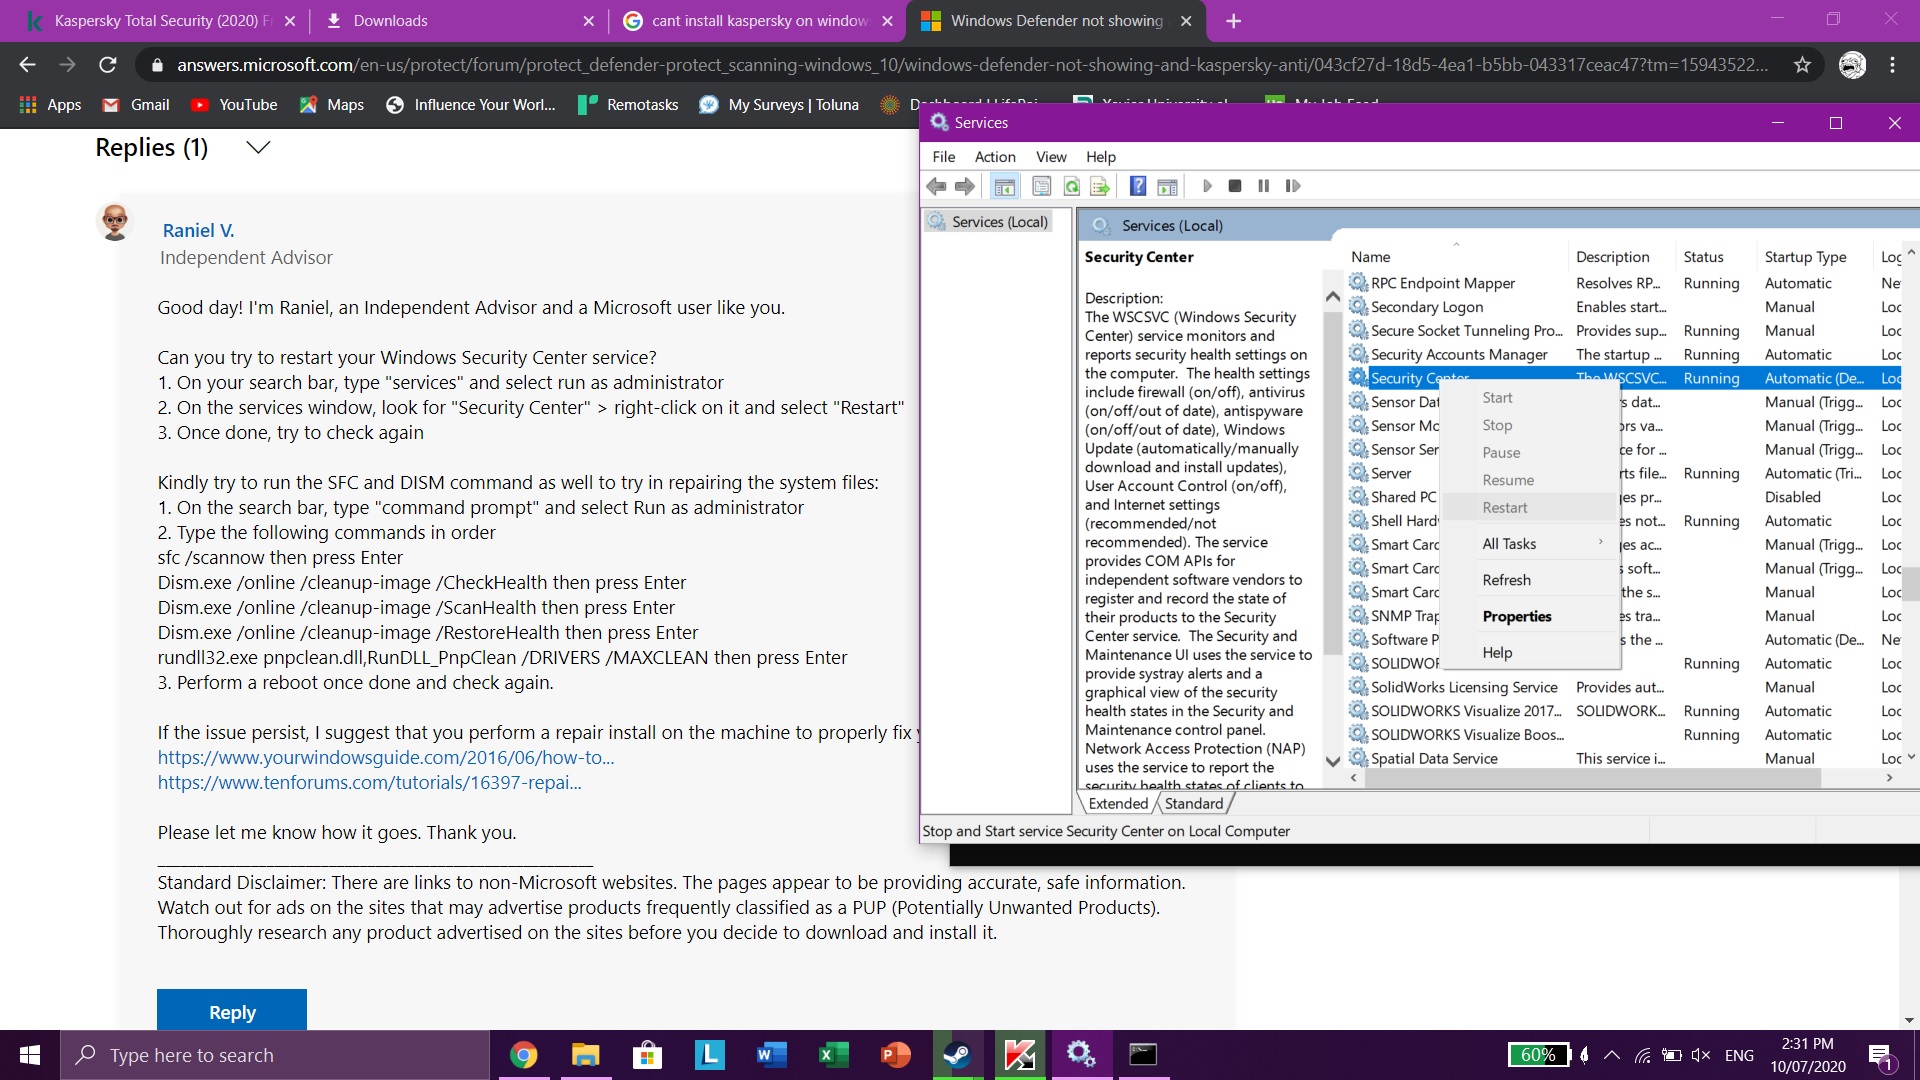Viewport: 1920px width, 1080px height.
Task: Click the Restart Service toolbar icon
Action: tap(1293, 186)
